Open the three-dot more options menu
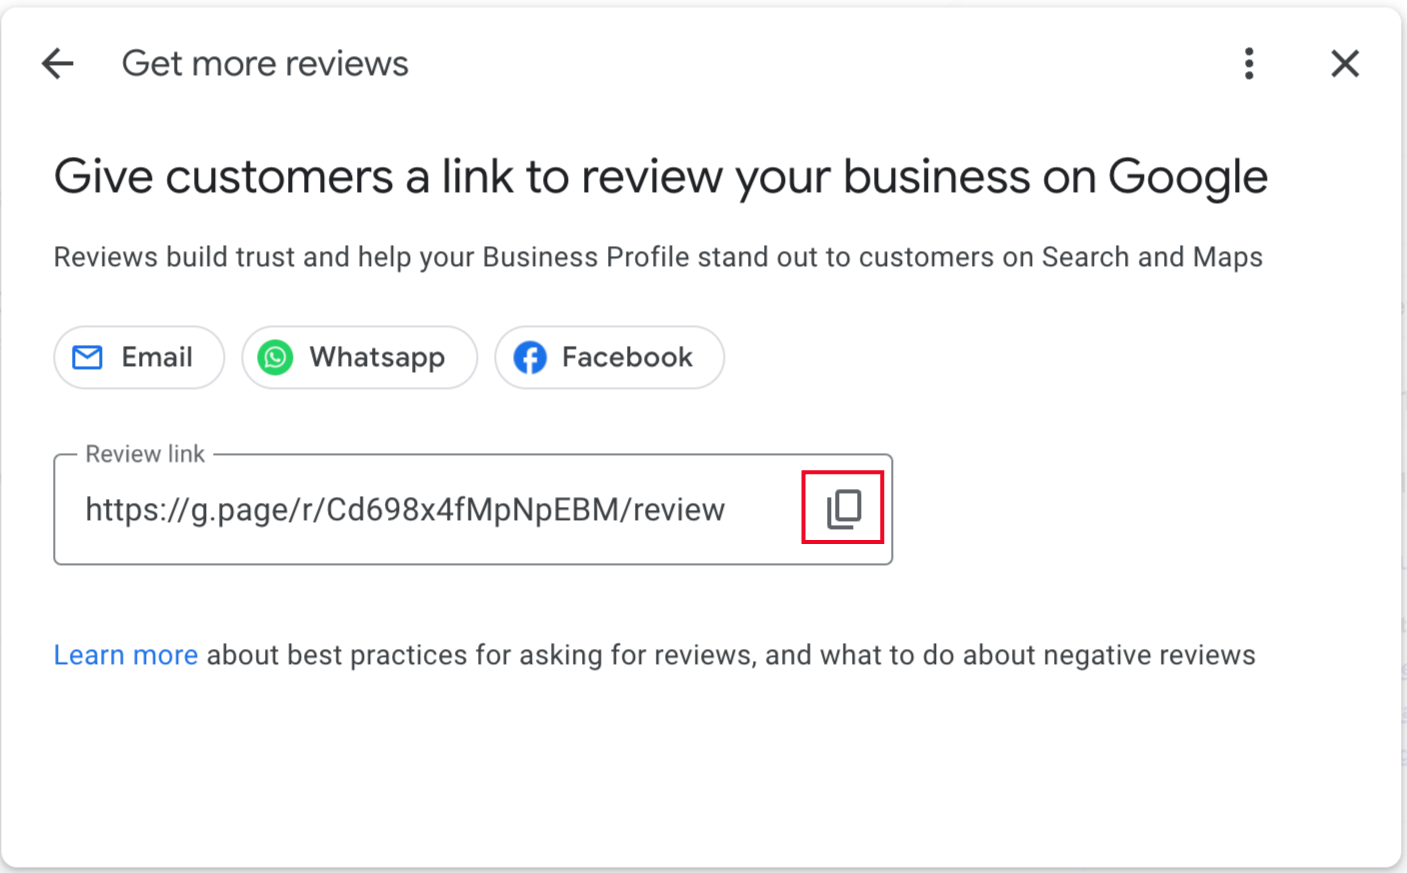The image size is (1407, 873). click(1249, 64)
